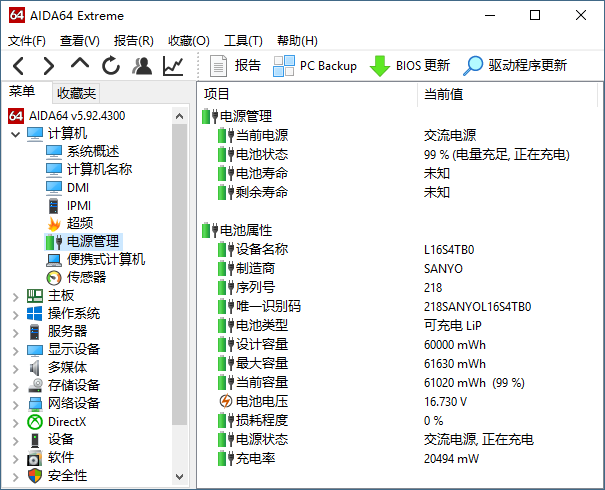
Task: Click the tree panel scrollbar down arrow
Action: pyautogui.click(x=181, y=478)
